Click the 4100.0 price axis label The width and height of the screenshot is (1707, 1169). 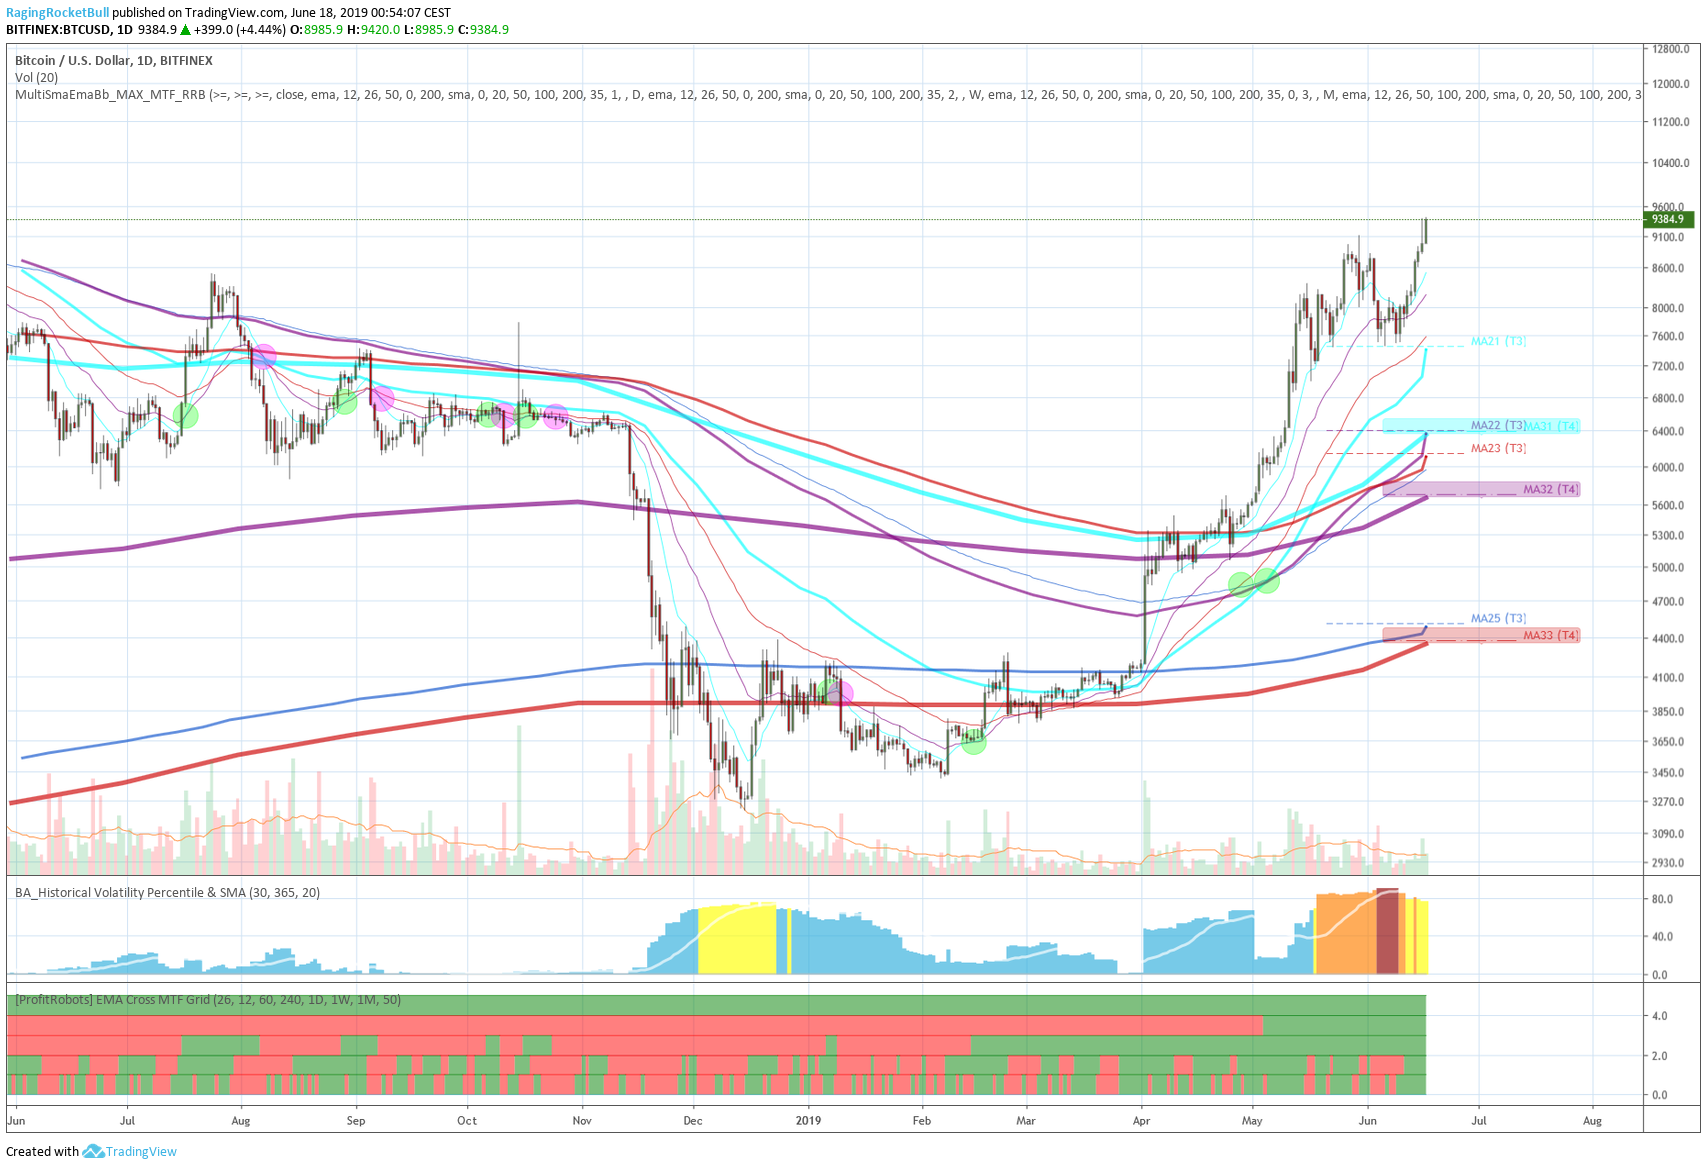(x=1669, y=677)
